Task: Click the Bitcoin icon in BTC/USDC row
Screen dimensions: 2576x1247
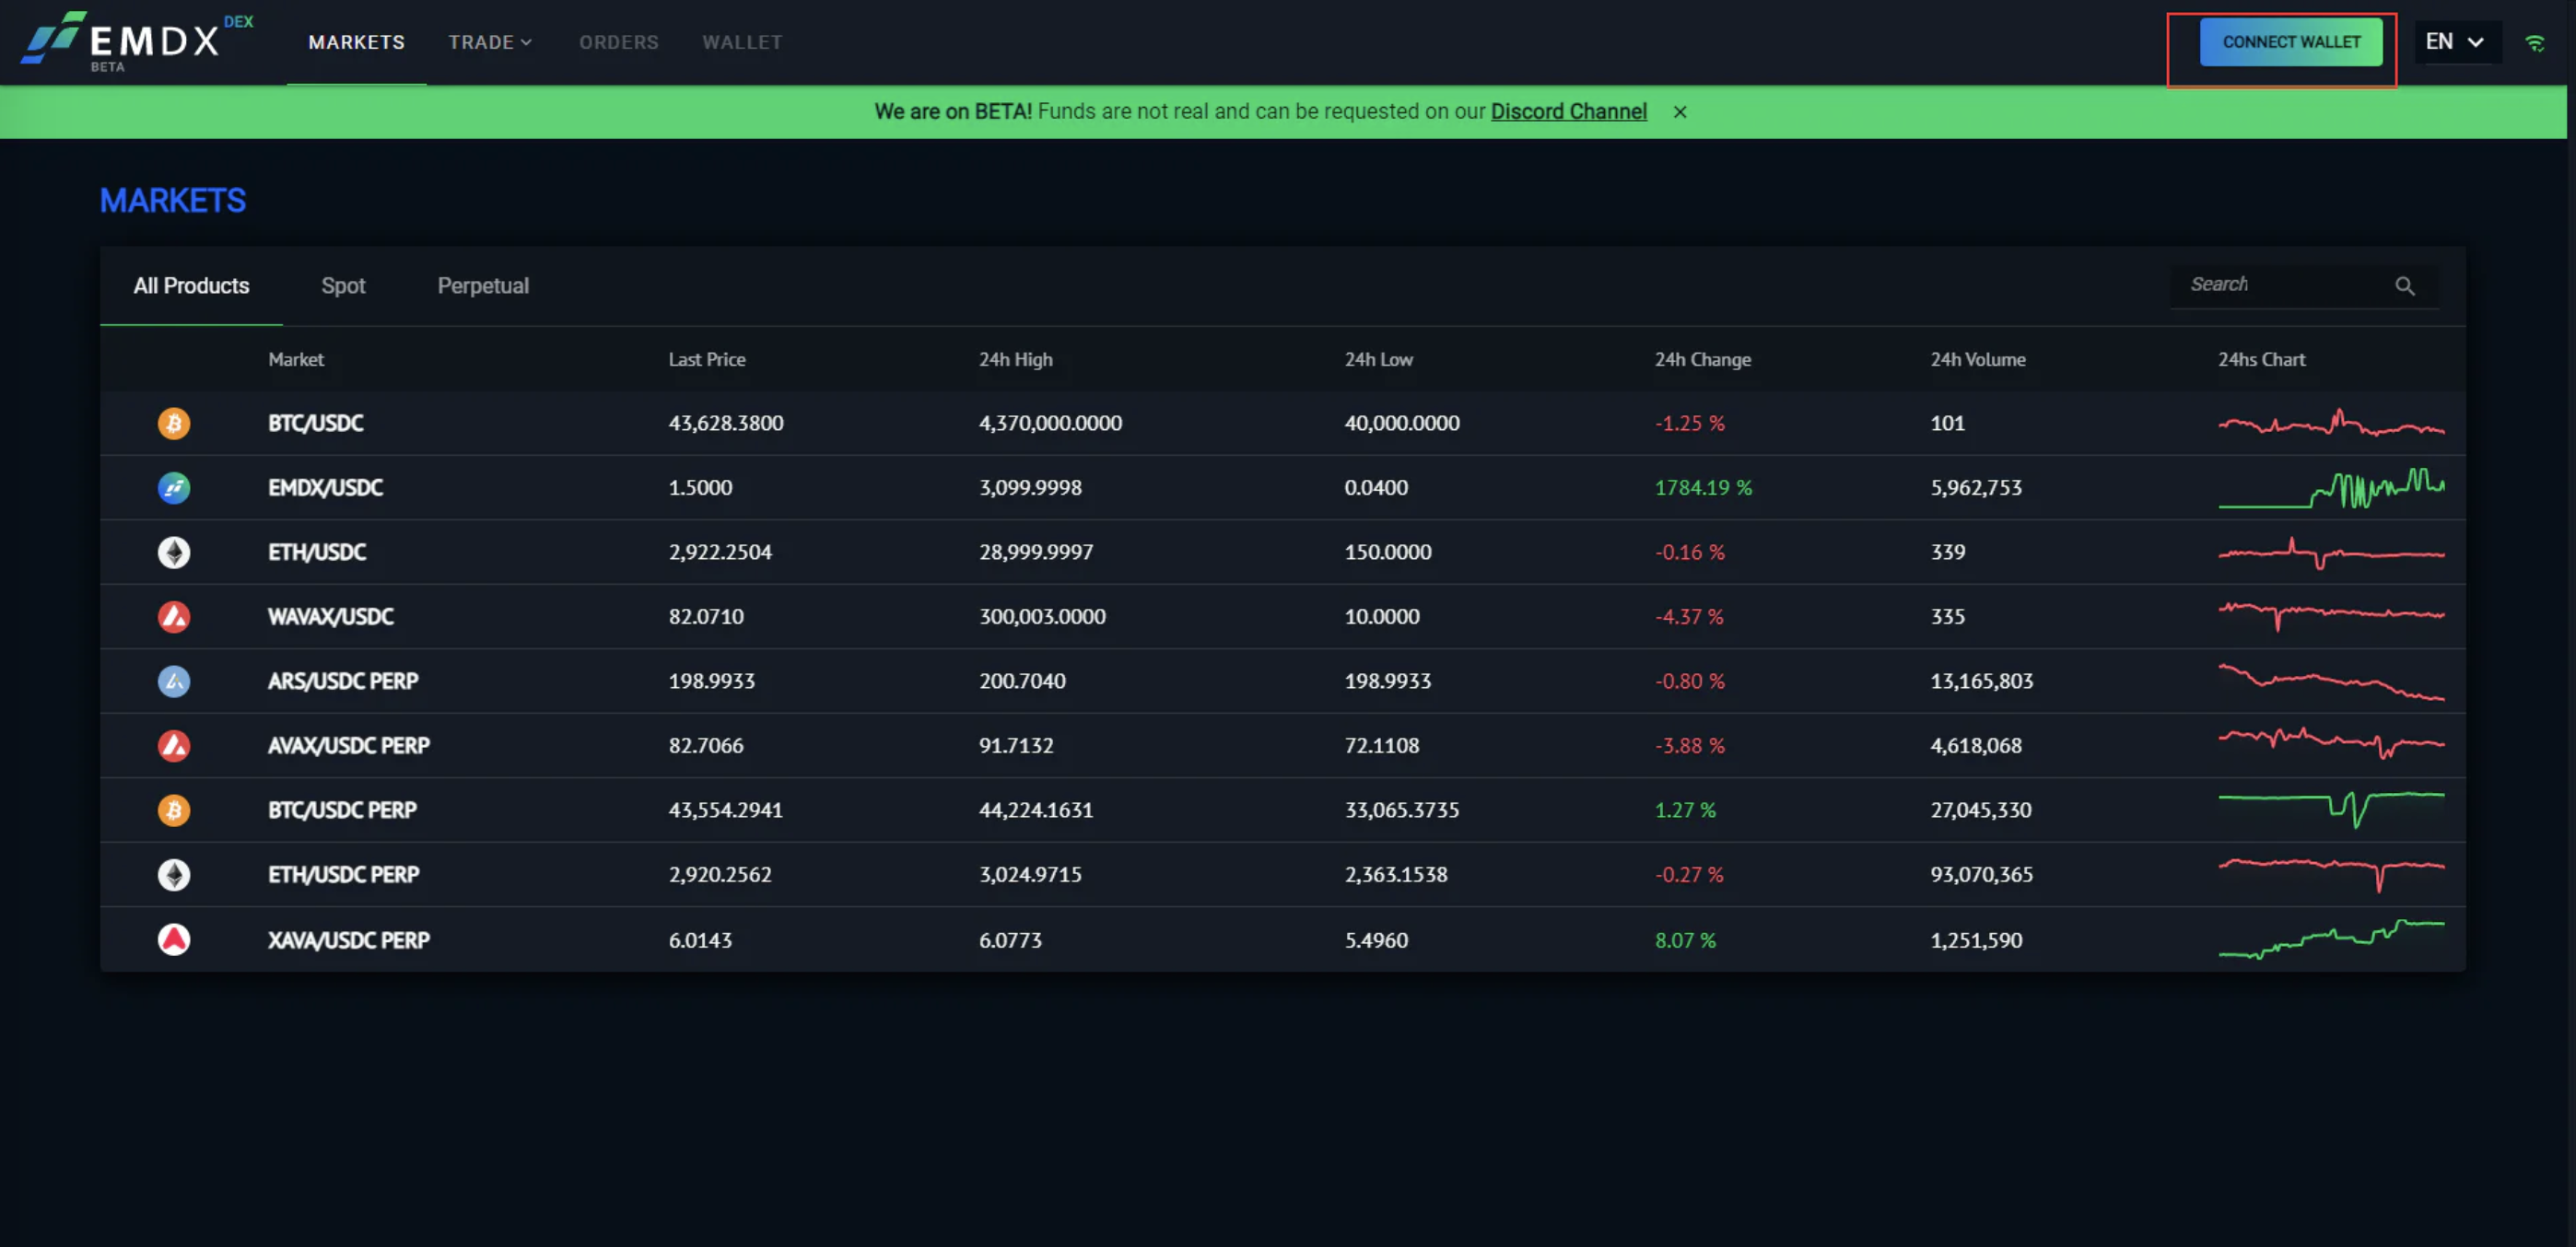Action: pyautogui.click(x=174, y=423)
